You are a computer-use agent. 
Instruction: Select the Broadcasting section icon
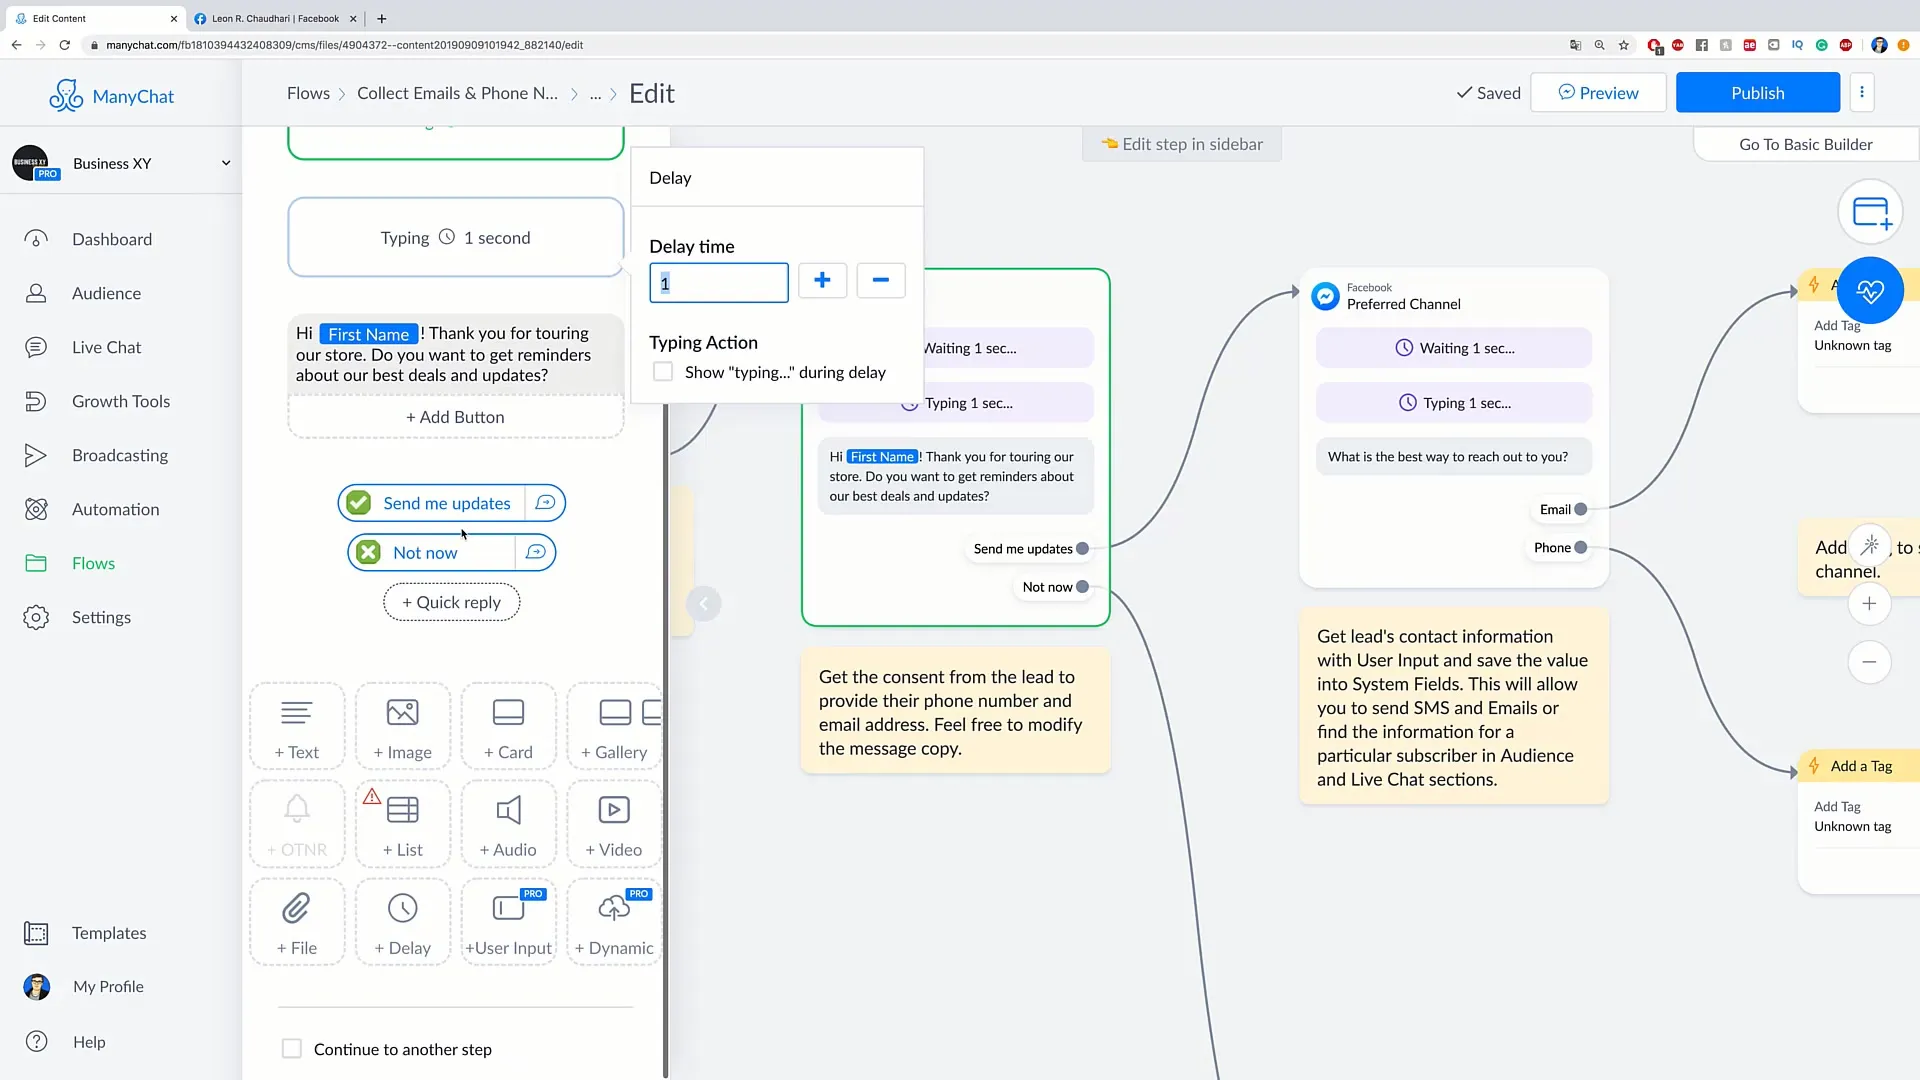click(34, 454)
